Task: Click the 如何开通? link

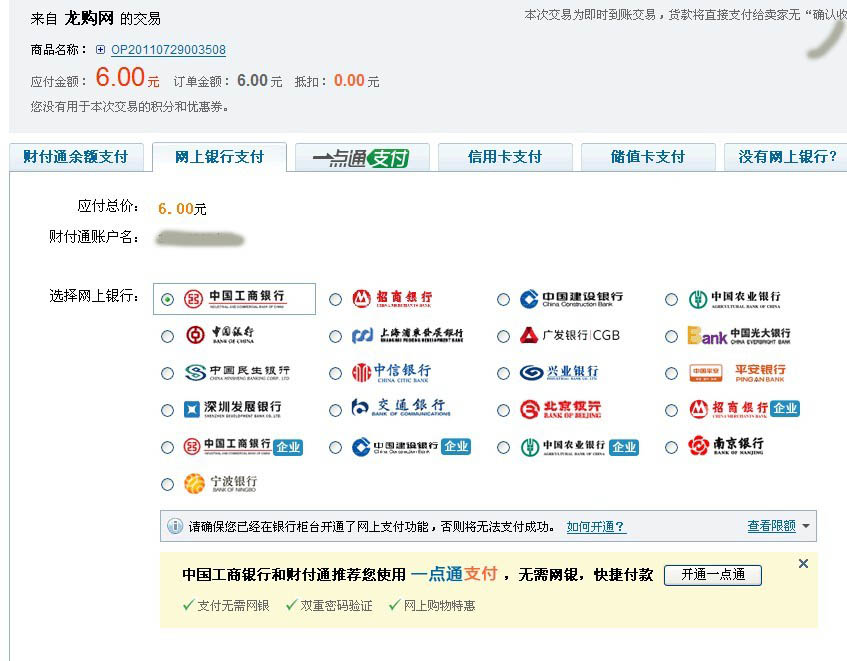Action: click(596, 527)
